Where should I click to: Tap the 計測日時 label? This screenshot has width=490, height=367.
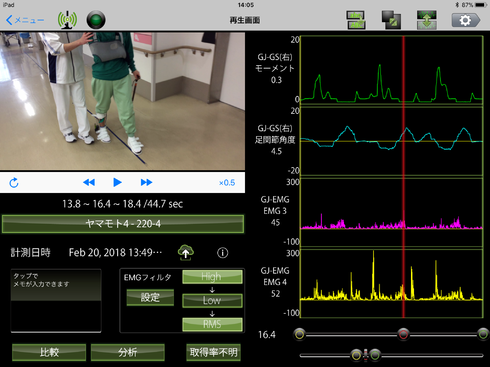pyautogui.click(x=31, y=253)
